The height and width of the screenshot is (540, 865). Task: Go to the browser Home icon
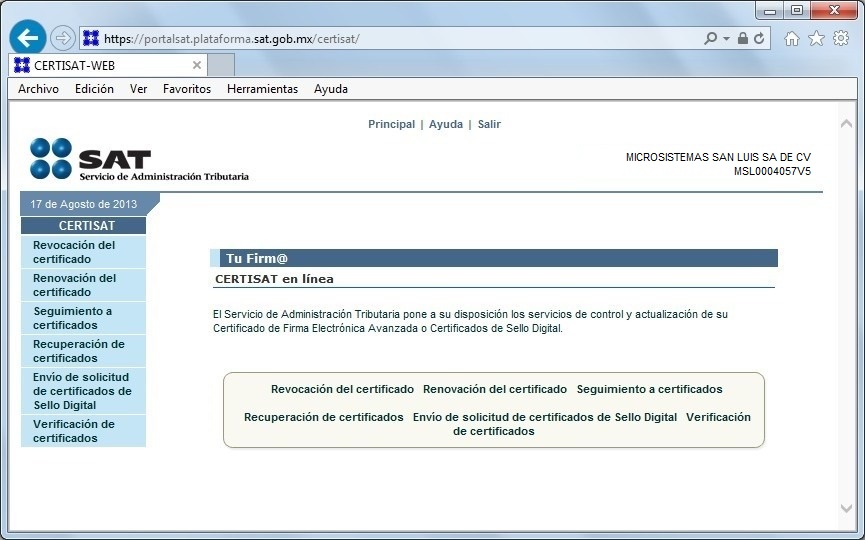click(792, 38)
